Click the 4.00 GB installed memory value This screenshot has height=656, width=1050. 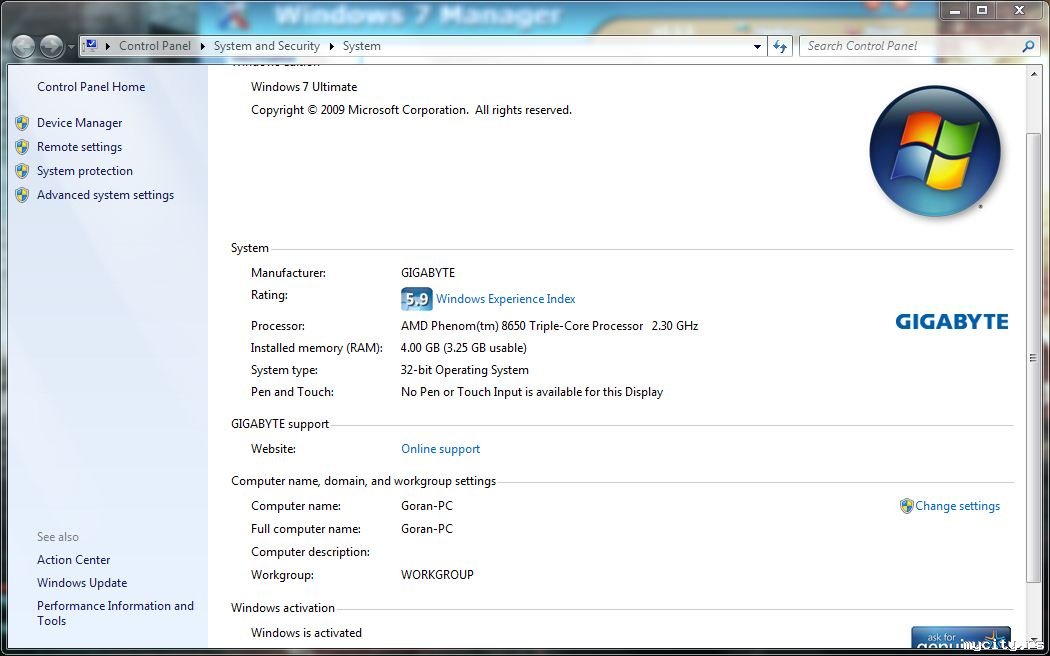point(463,348)
